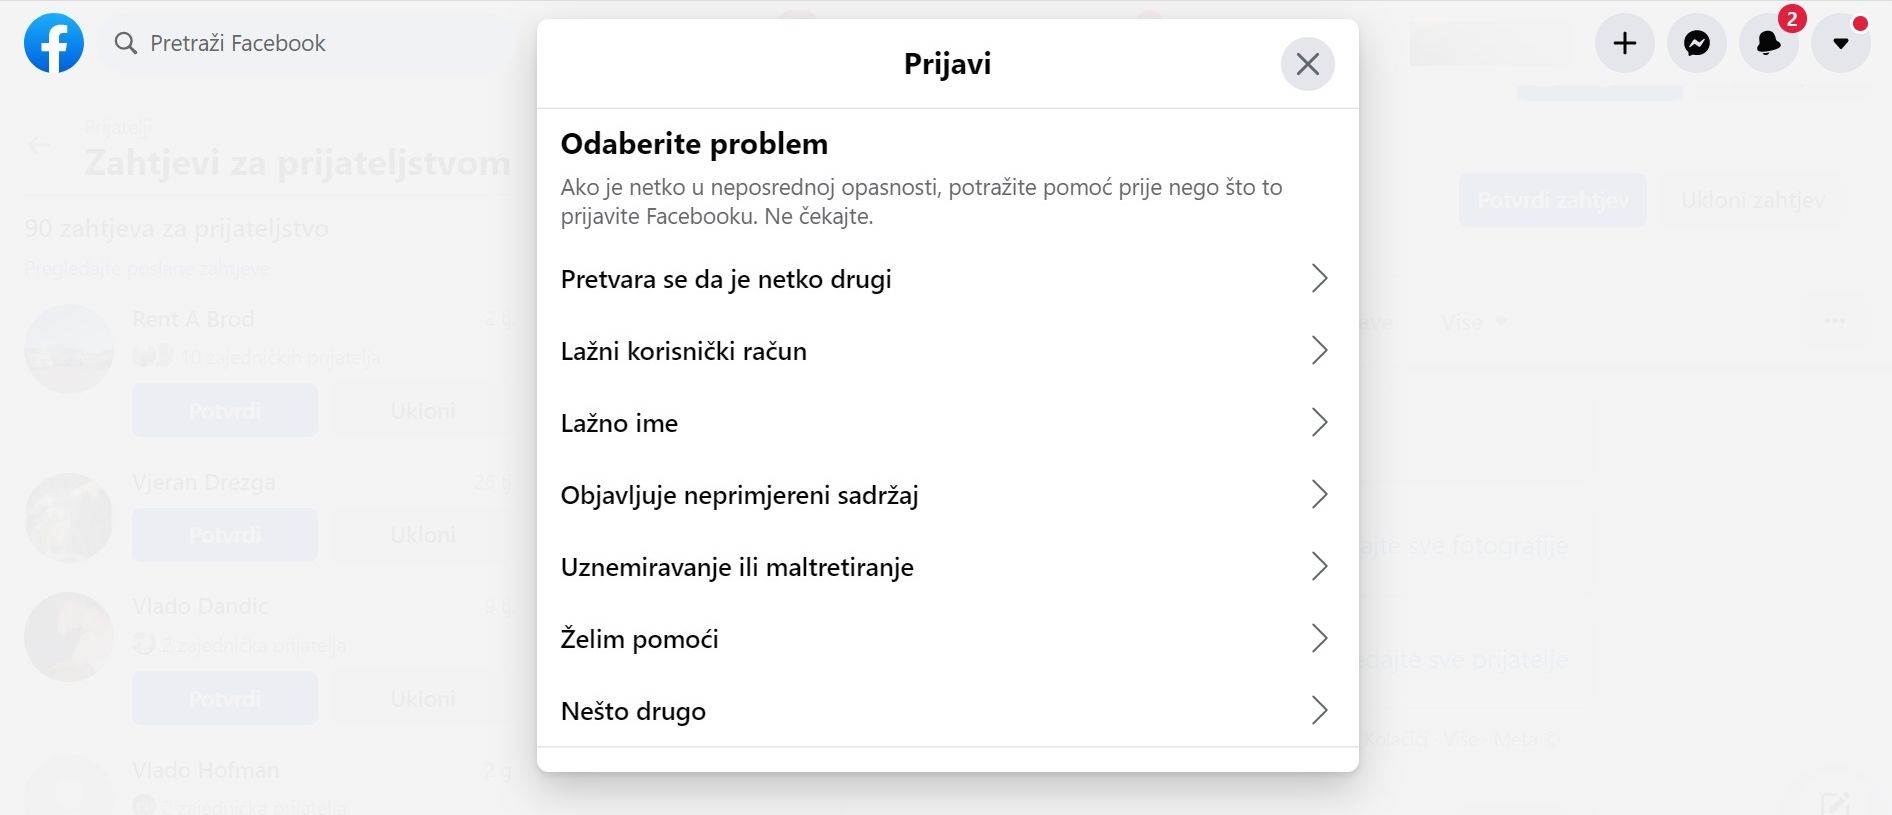Viewport: 1892px width, 815px height.
Task: Select the Lažno ime report option
Action: [x=947, y=423]
